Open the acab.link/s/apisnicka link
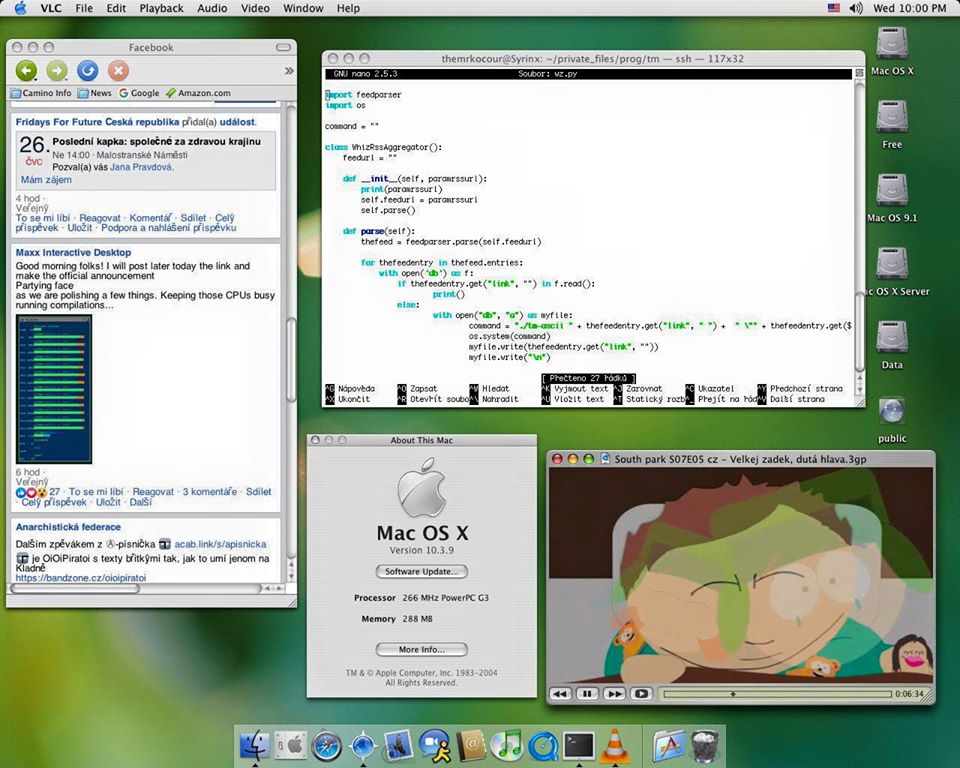The image size is (960, 768). tap(220, 544)
